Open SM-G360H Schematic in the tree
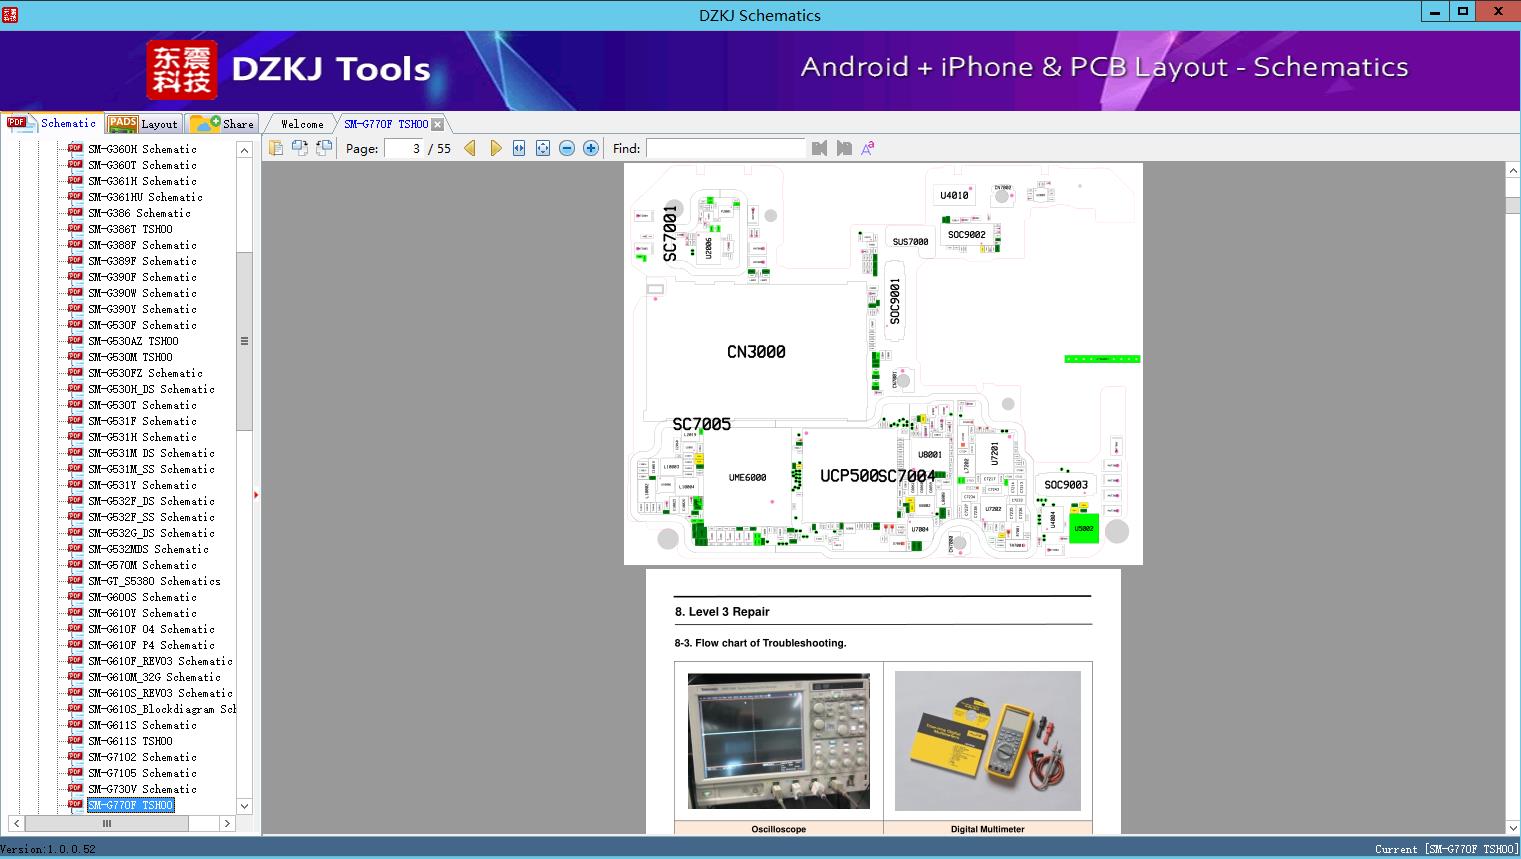1521x859 pixels. pos(142,149)
